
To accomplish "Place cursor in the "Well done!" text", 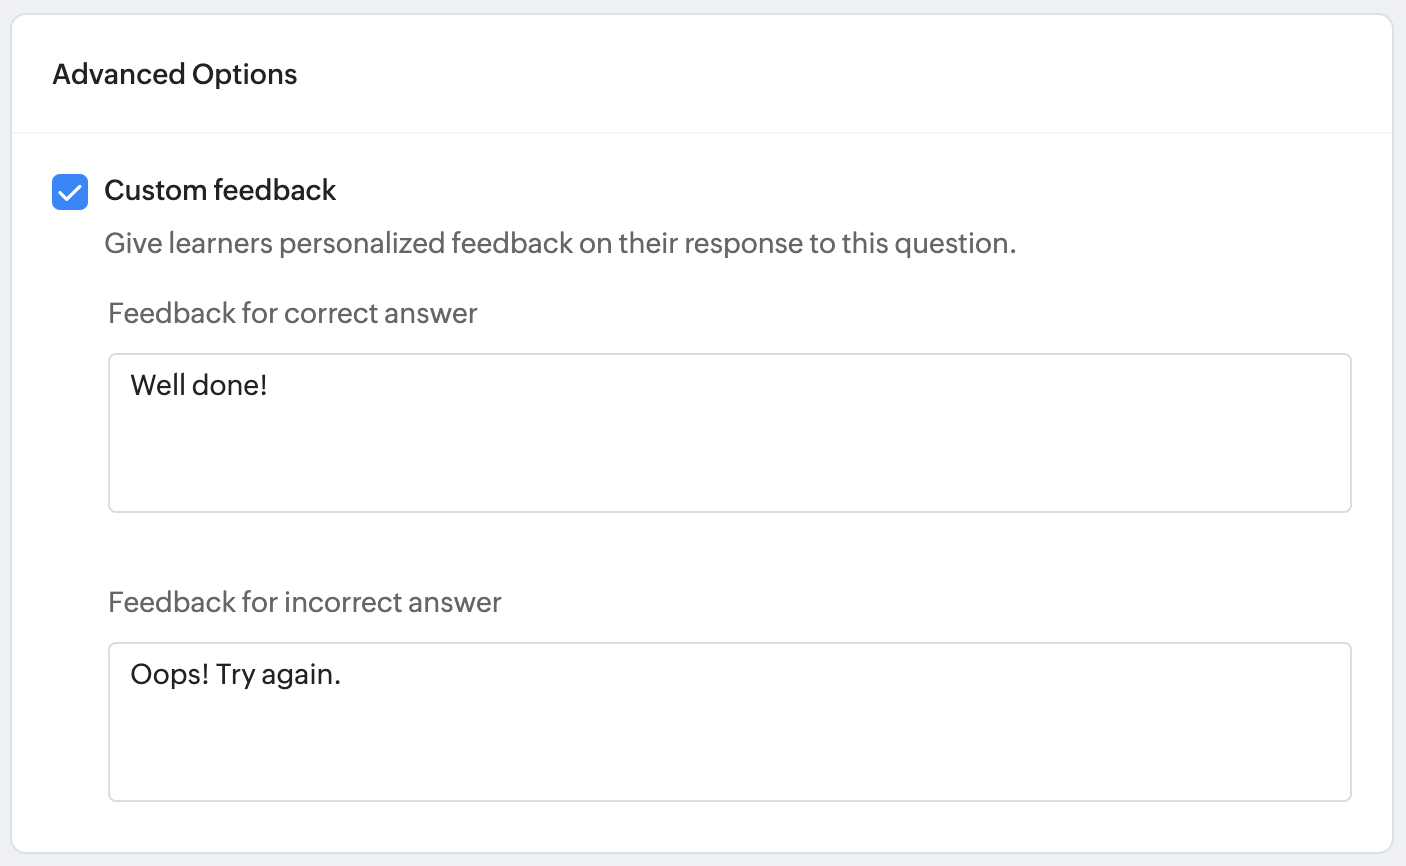I will pos(199,385).
